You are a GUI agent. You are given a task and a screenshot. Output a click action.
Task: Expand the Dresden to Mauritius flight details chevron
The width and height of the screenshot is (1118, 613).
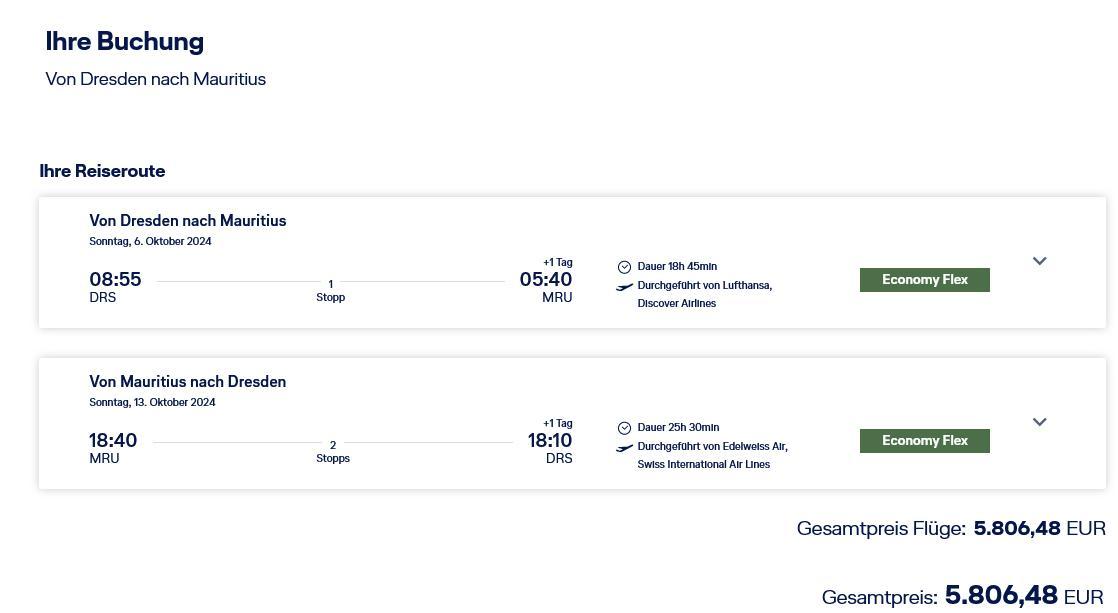pos(1040,261)
